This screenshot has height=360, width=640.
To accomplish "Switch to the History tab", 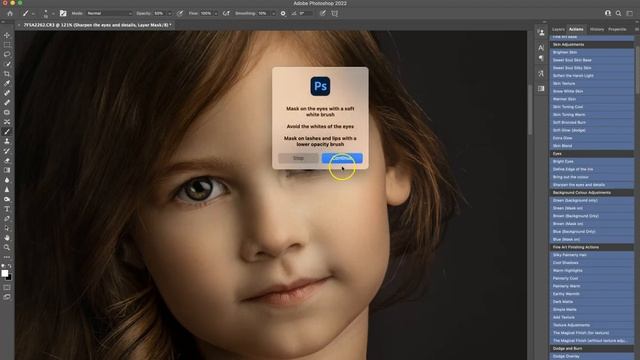I will (x=596, y=29).
